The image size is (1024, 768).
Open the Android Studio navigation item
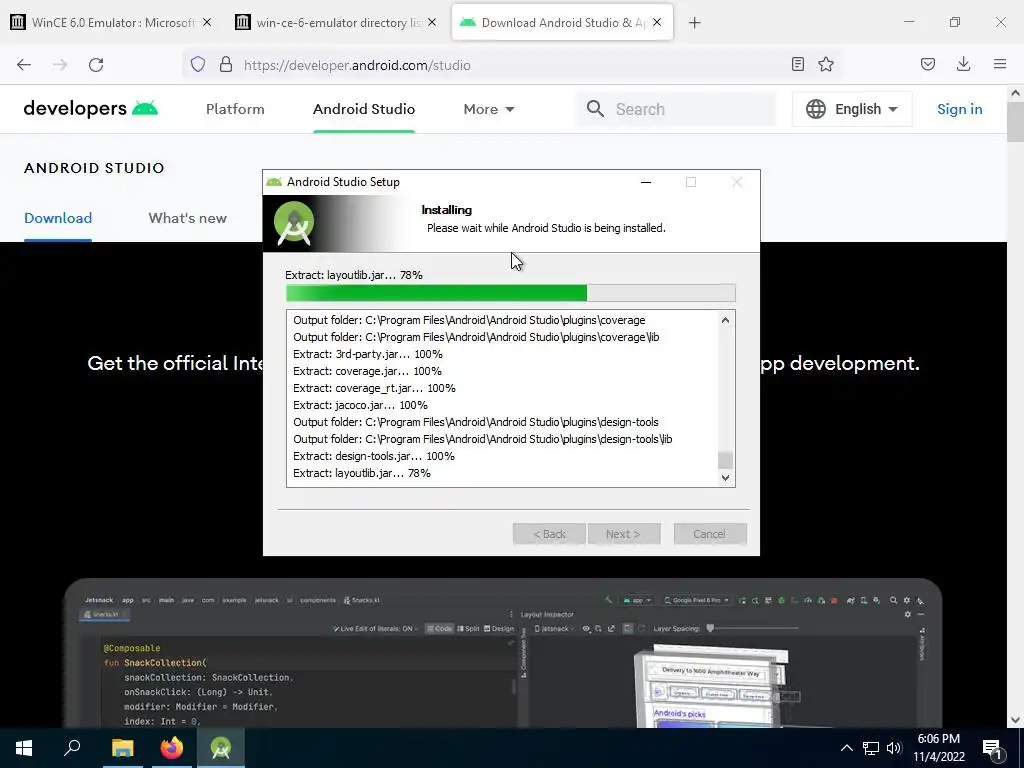(364, 109)
